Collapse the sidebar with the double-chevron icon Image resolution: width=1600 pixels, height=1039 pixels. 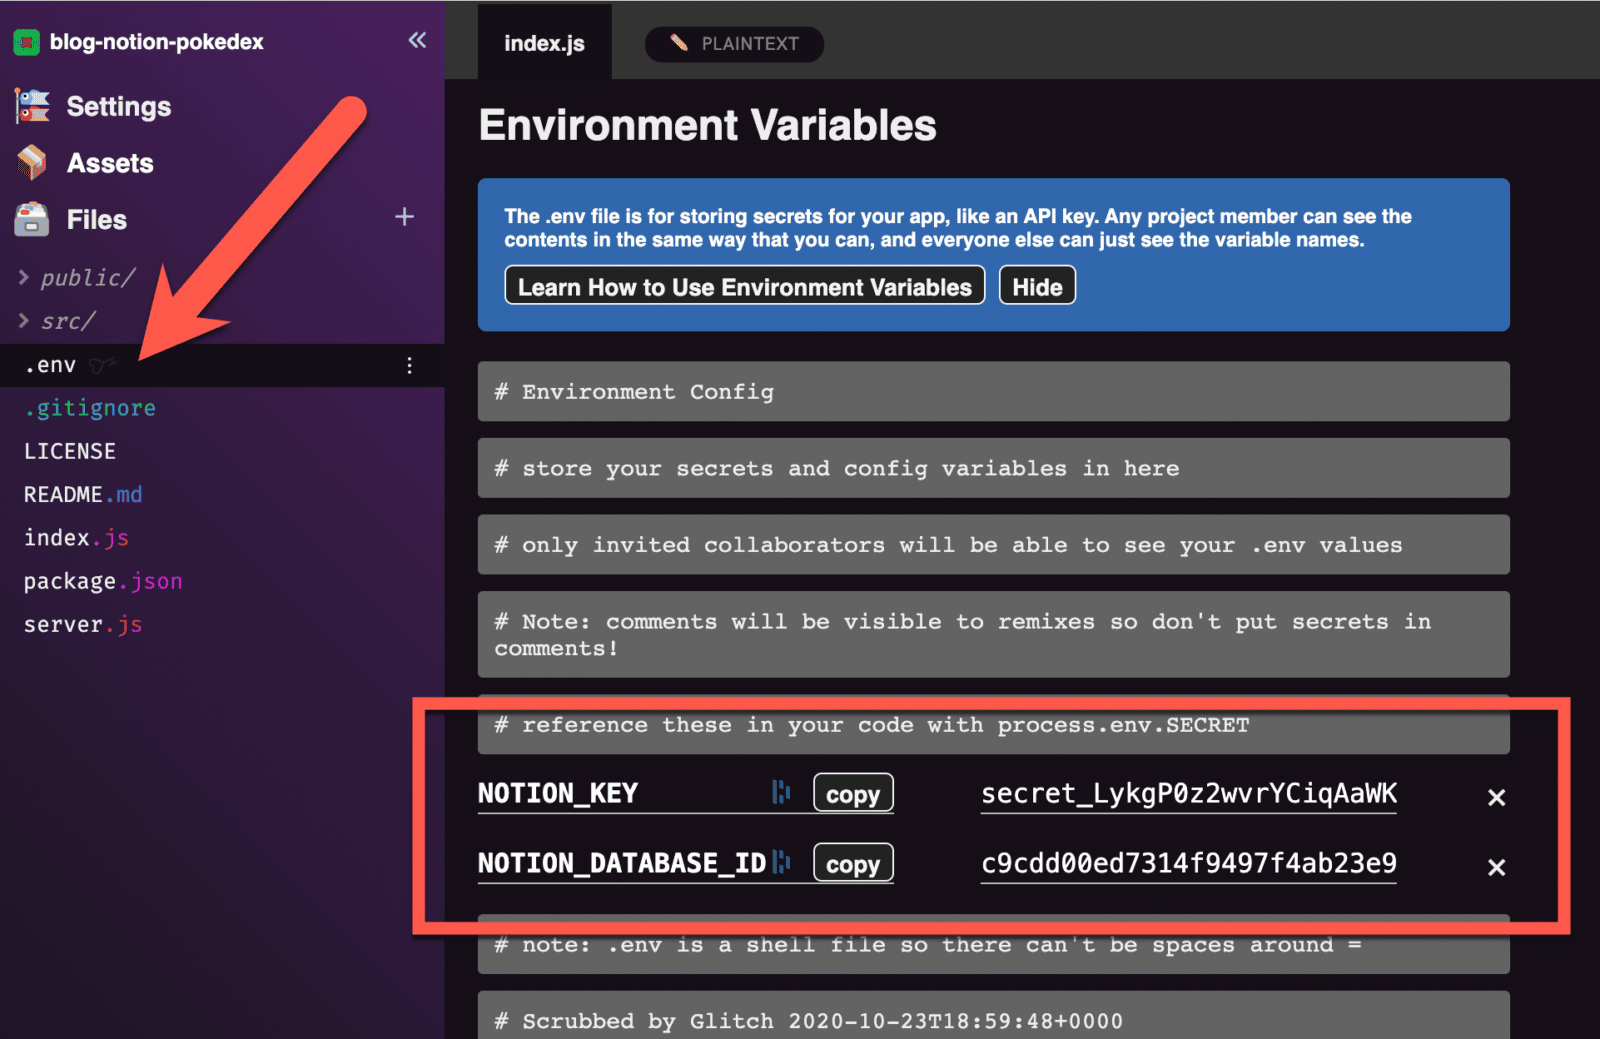pos(416,40)
